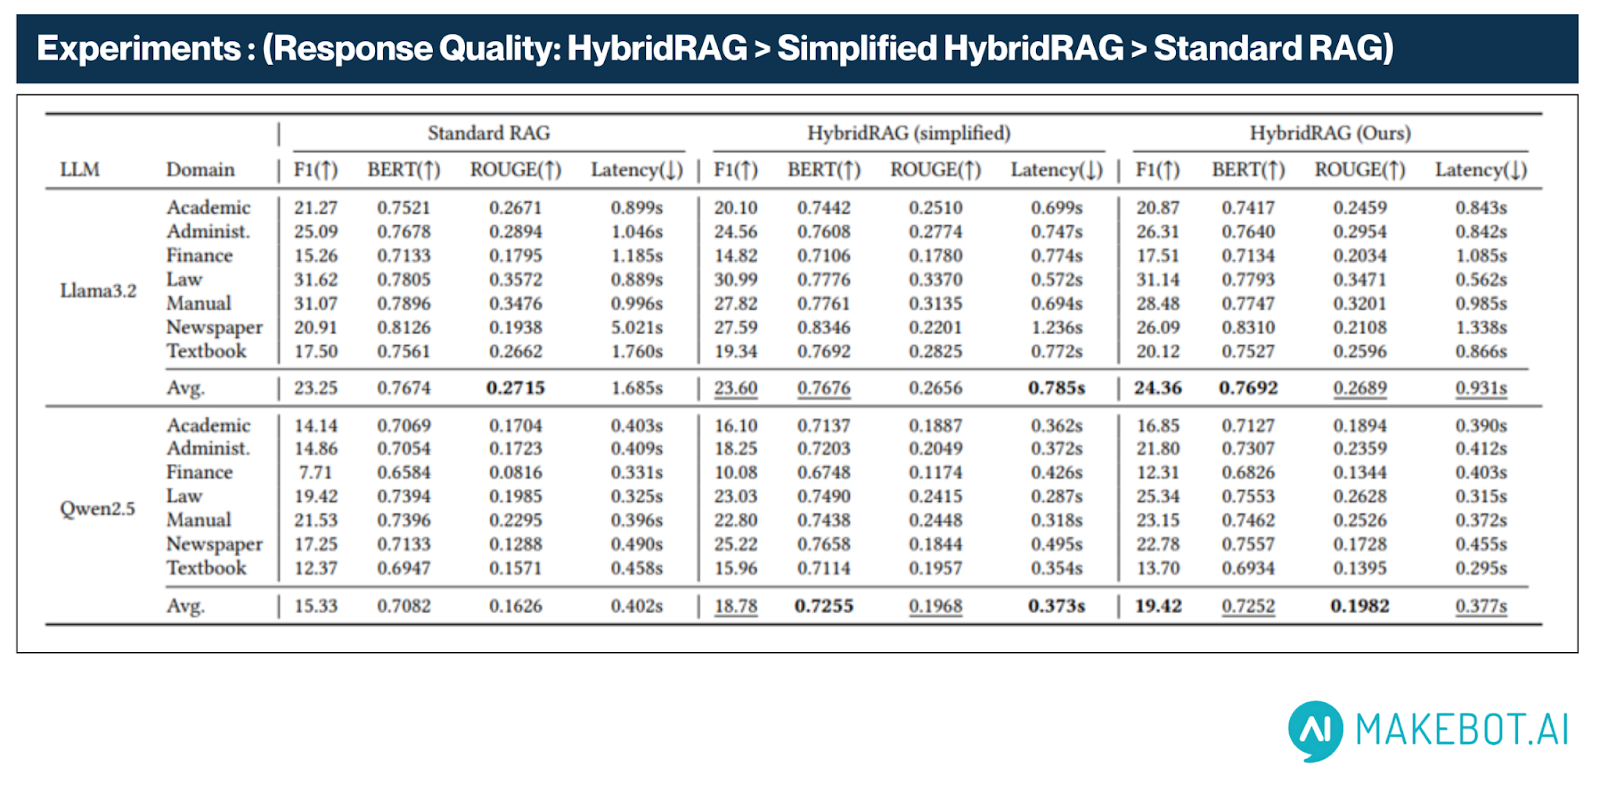Select the latency value "1.760s"
The width and height of the screenshot is (1600, 802).
[637, 352]
